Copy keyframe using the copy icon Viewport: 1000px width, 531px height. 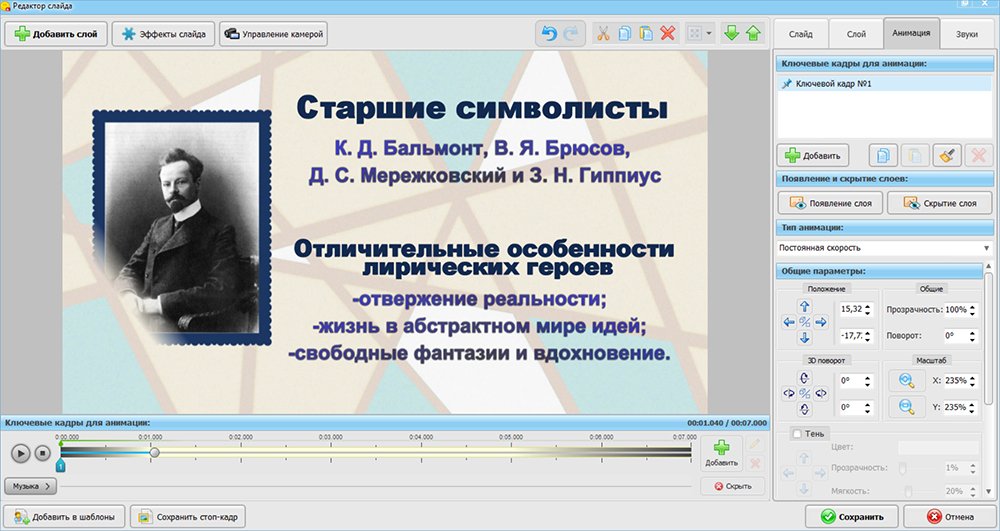883,155
